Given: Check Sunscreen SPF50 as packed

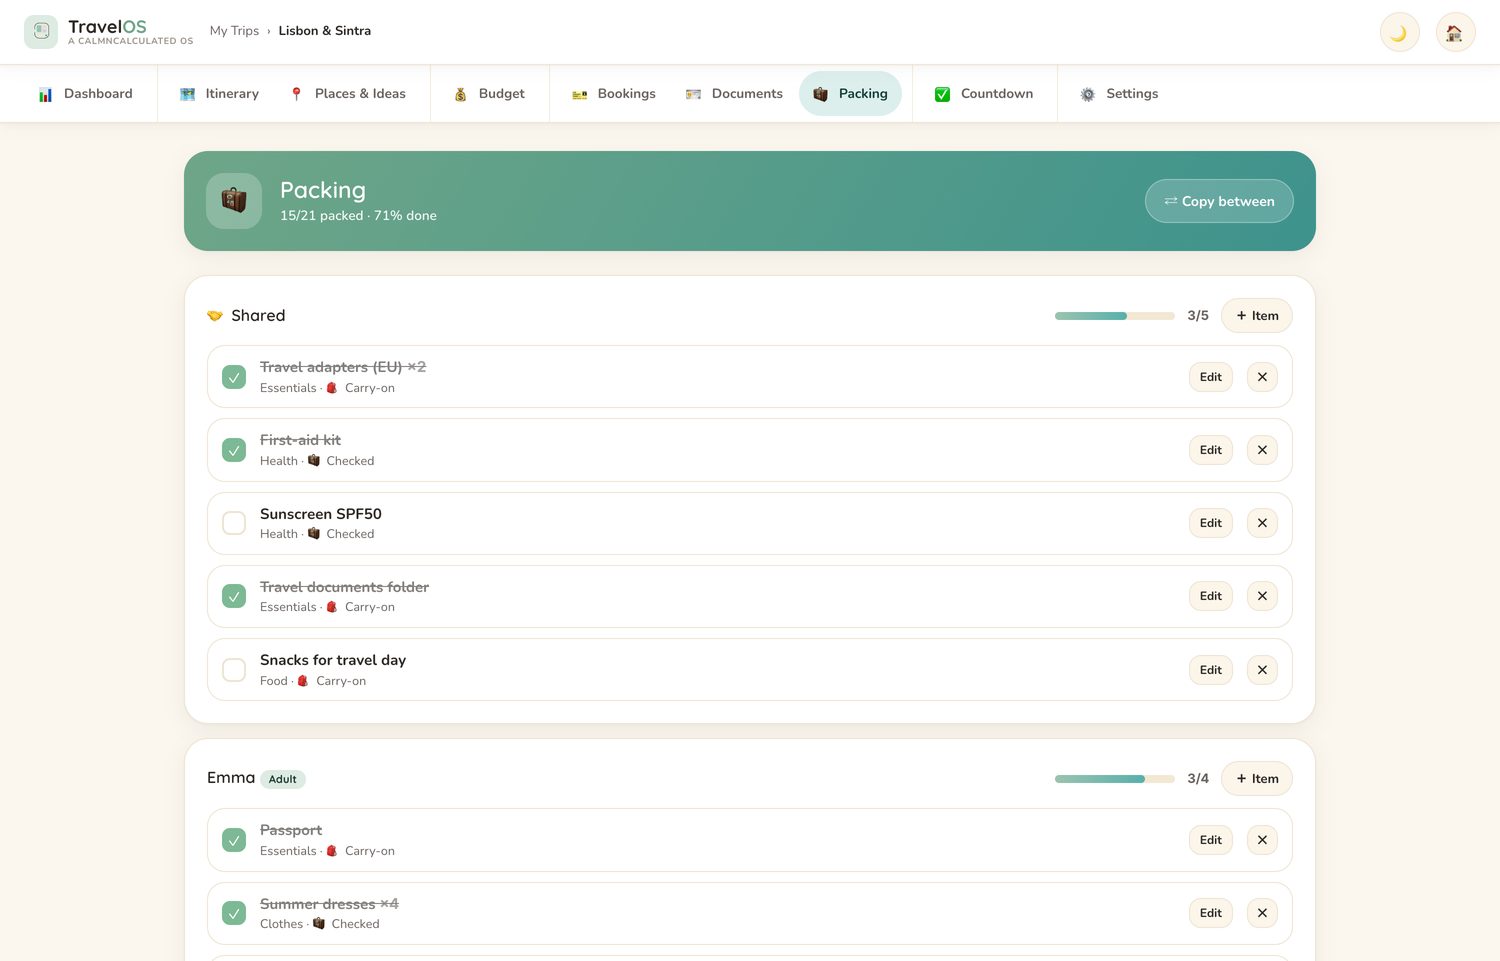Looking at the screenshot, I should [234, 523].
